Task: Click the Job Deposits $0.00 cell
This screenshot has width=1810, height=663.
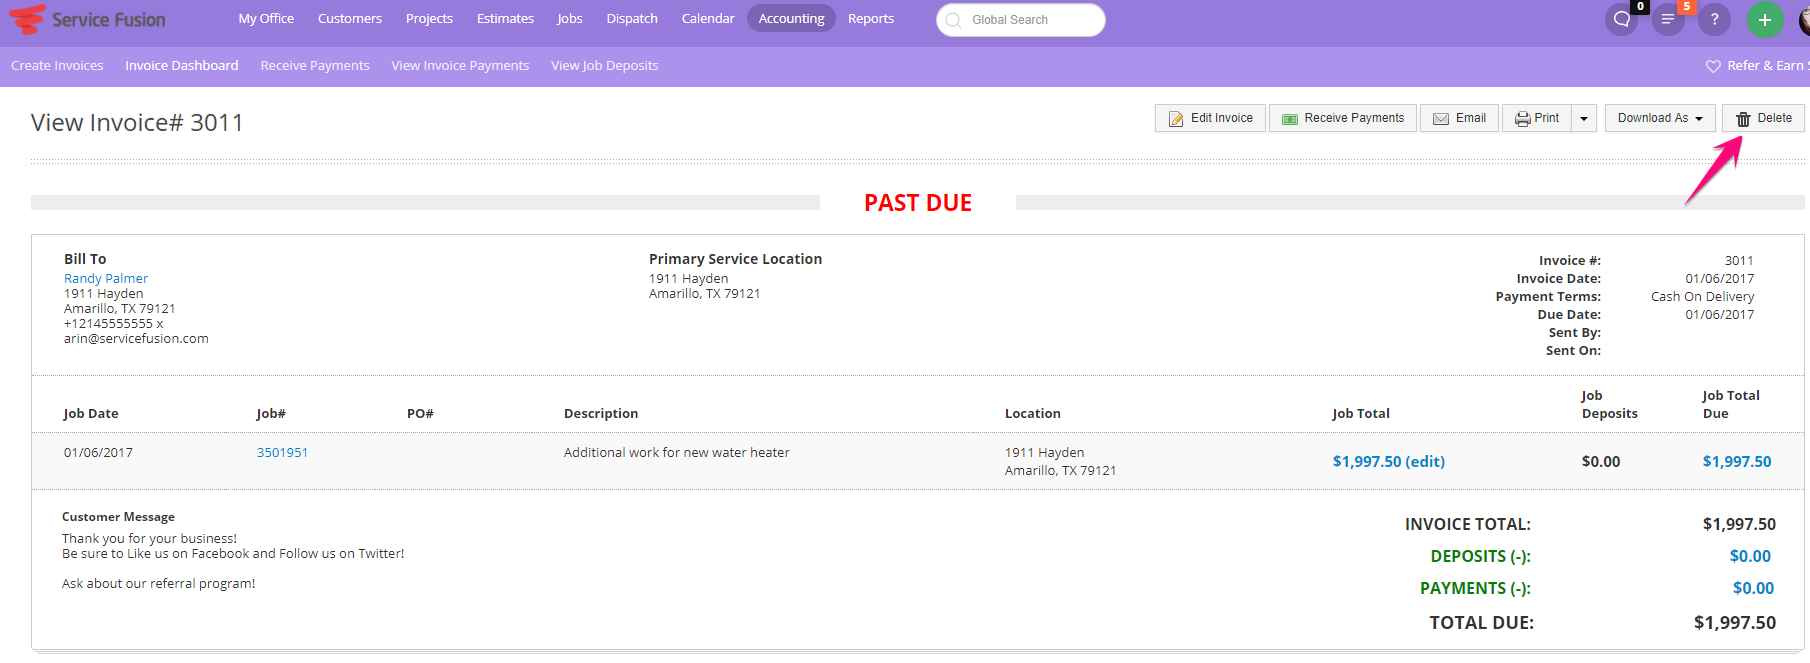Action: [x=1601, y=461]
